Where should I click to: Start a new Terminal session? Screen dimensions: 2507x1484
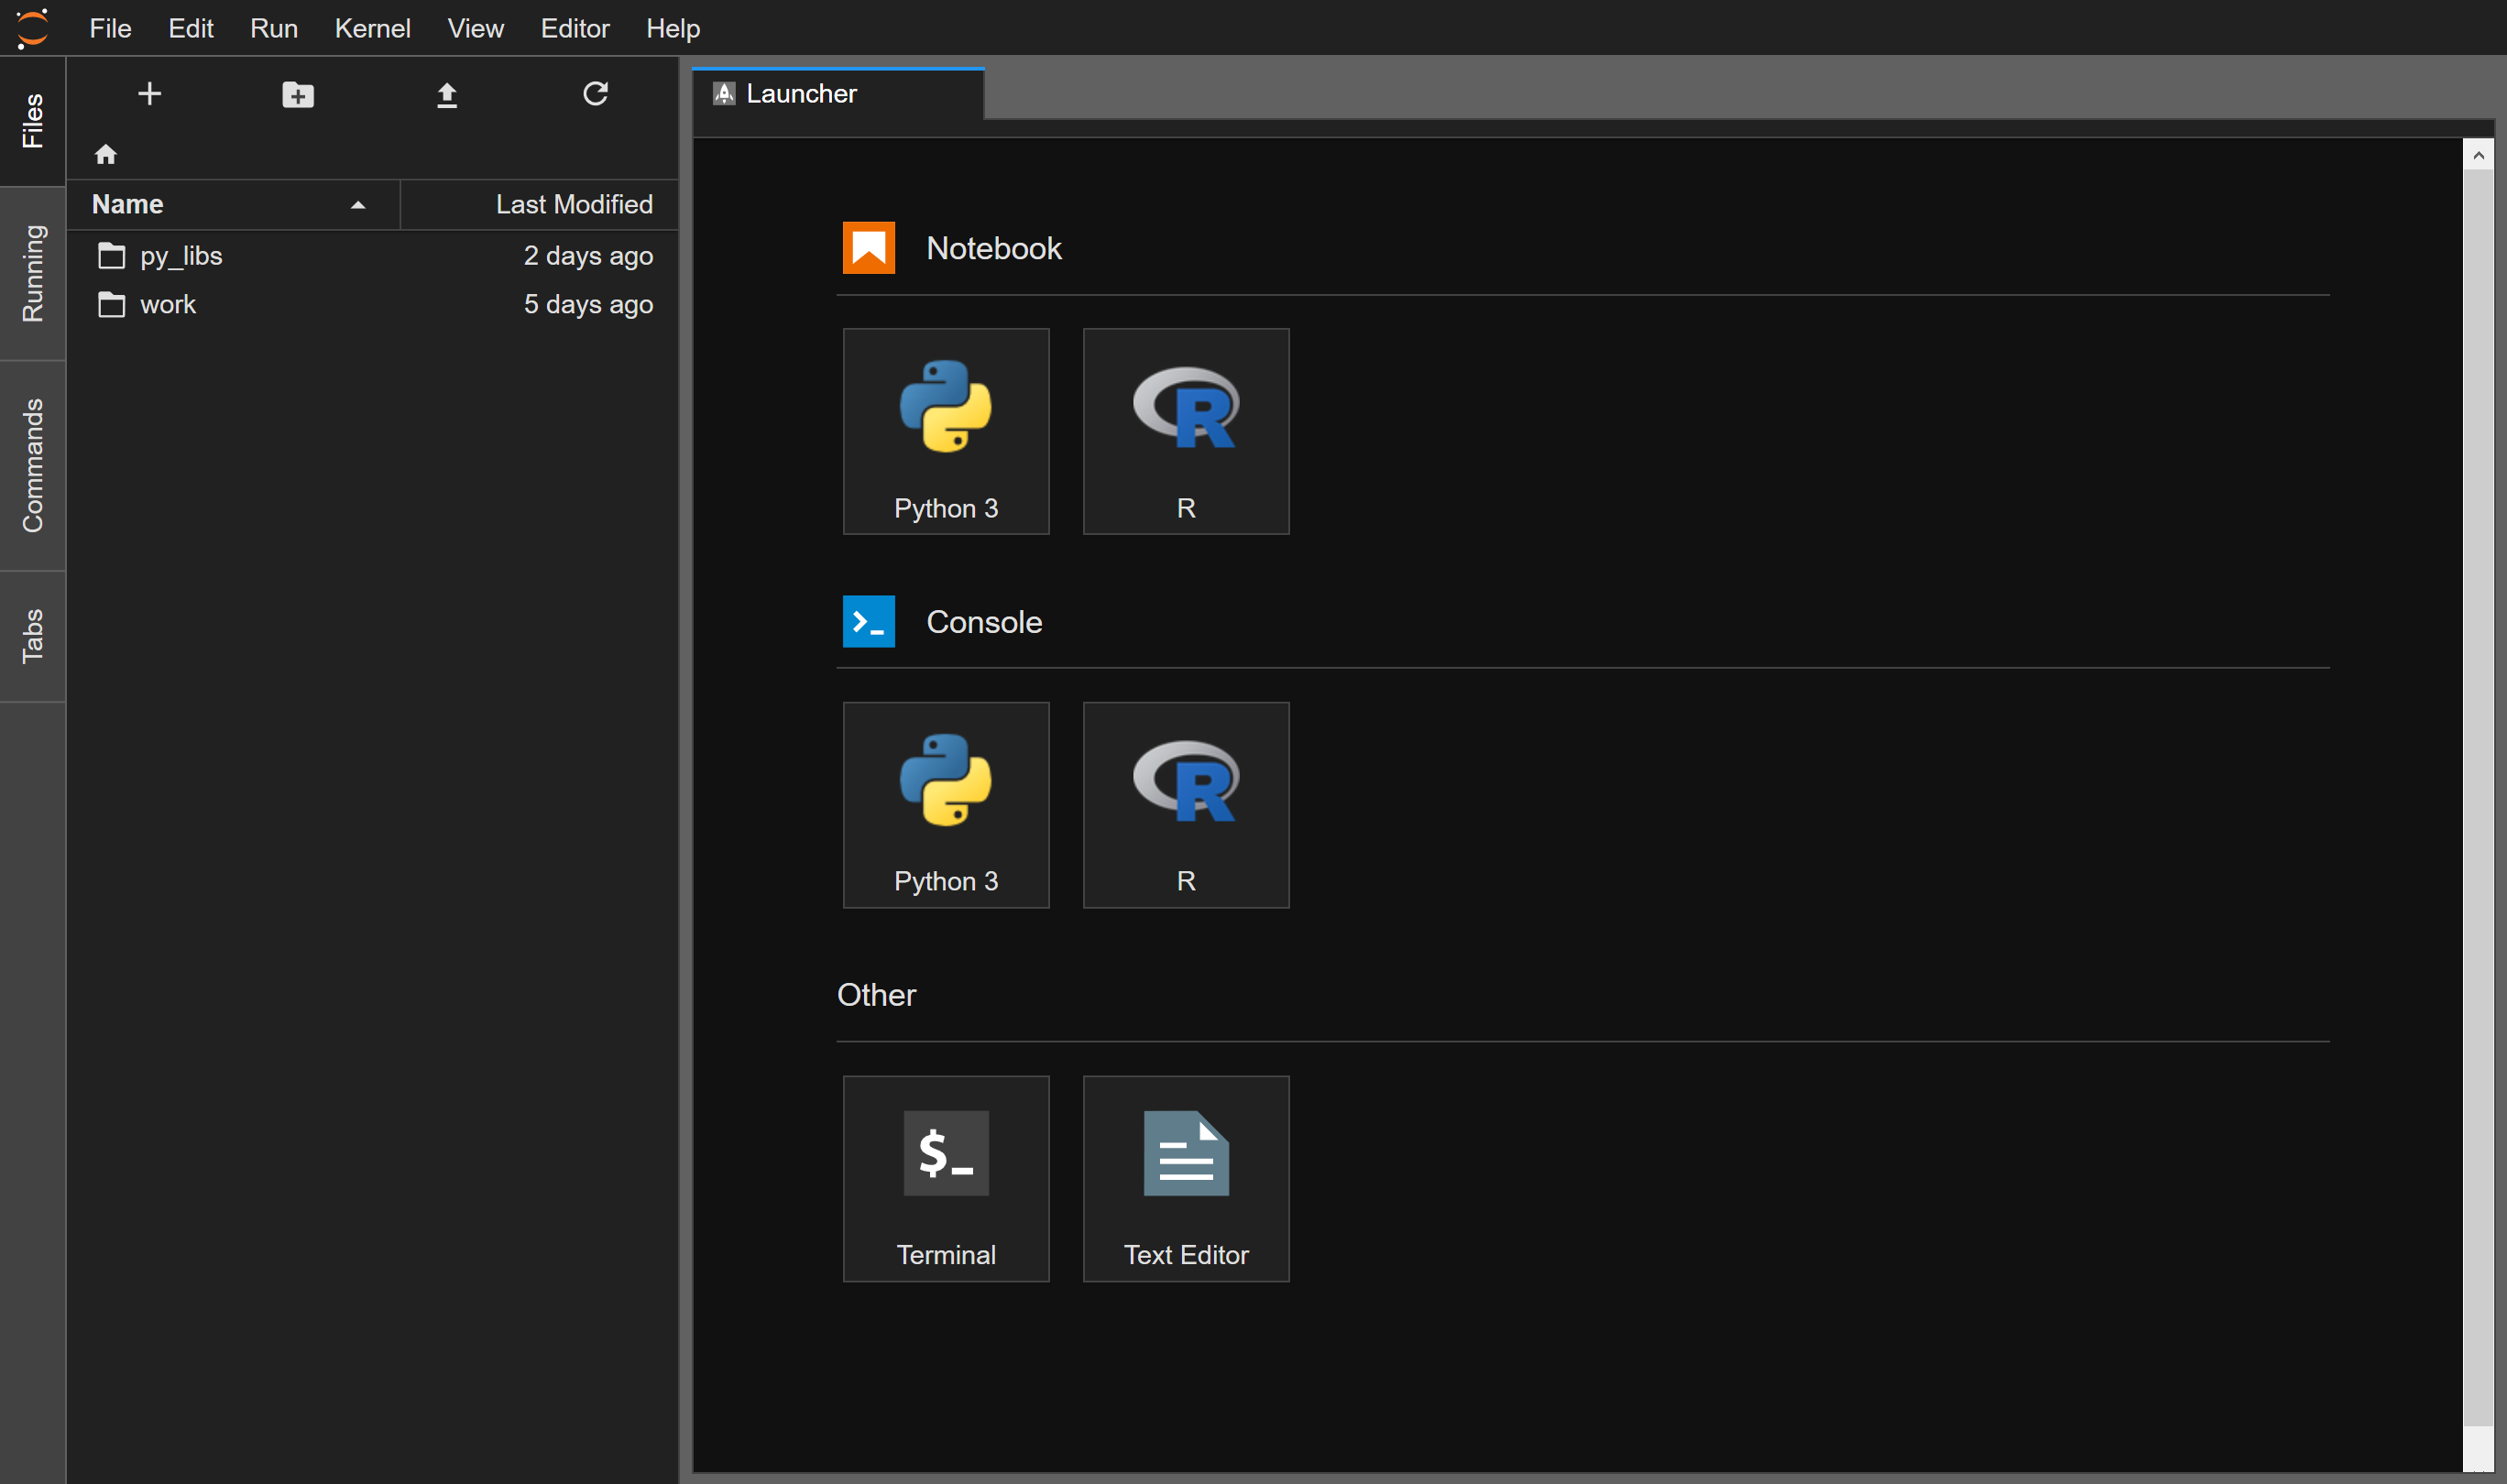(x=945, y=1178)
